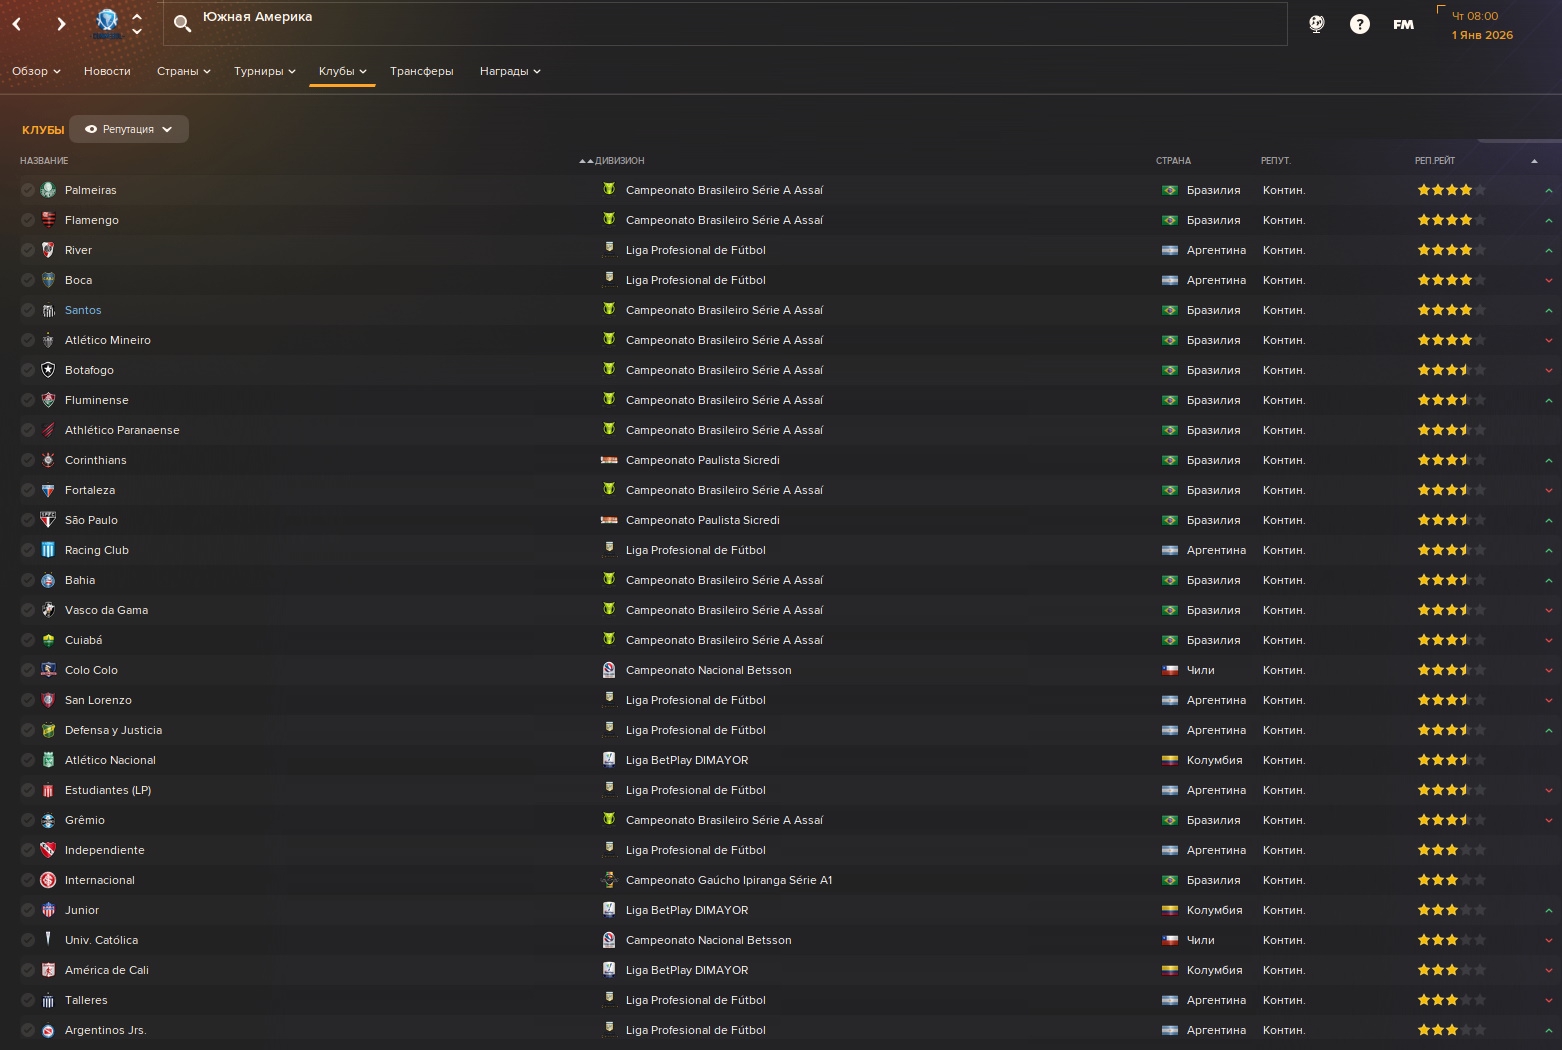Screen dimensions: 1562x1050
Task: Open the help question mark icon
Action: point(1360,24)
